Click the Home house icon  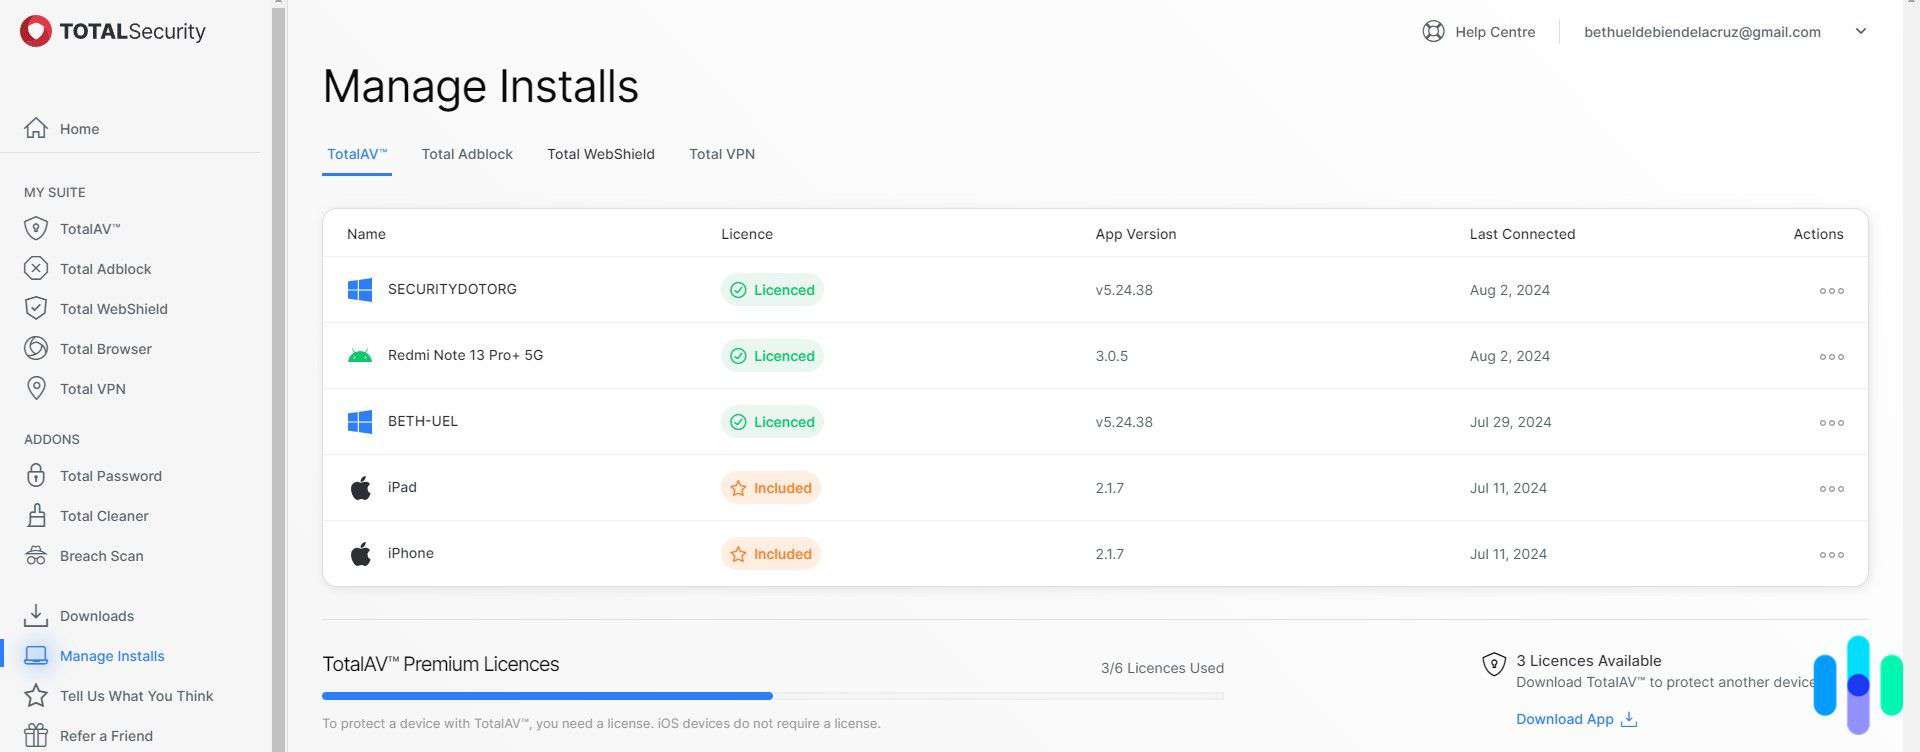[x=36, y=128]
